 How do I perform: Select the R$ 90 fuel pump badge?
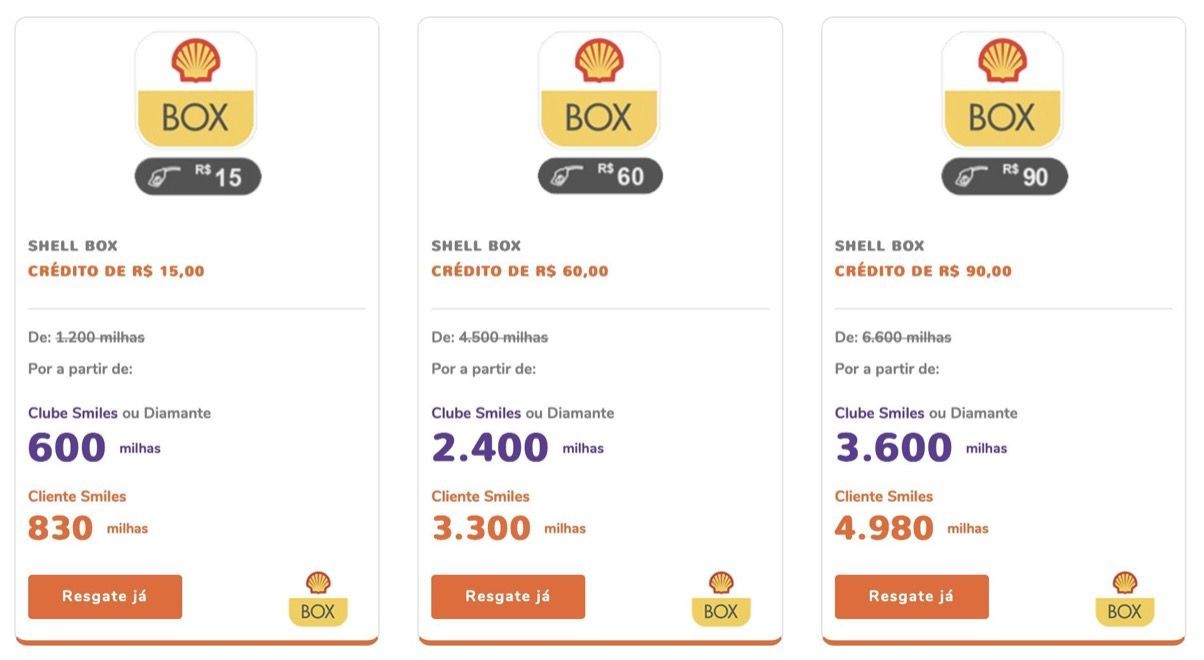click(x=1005, y=176)
